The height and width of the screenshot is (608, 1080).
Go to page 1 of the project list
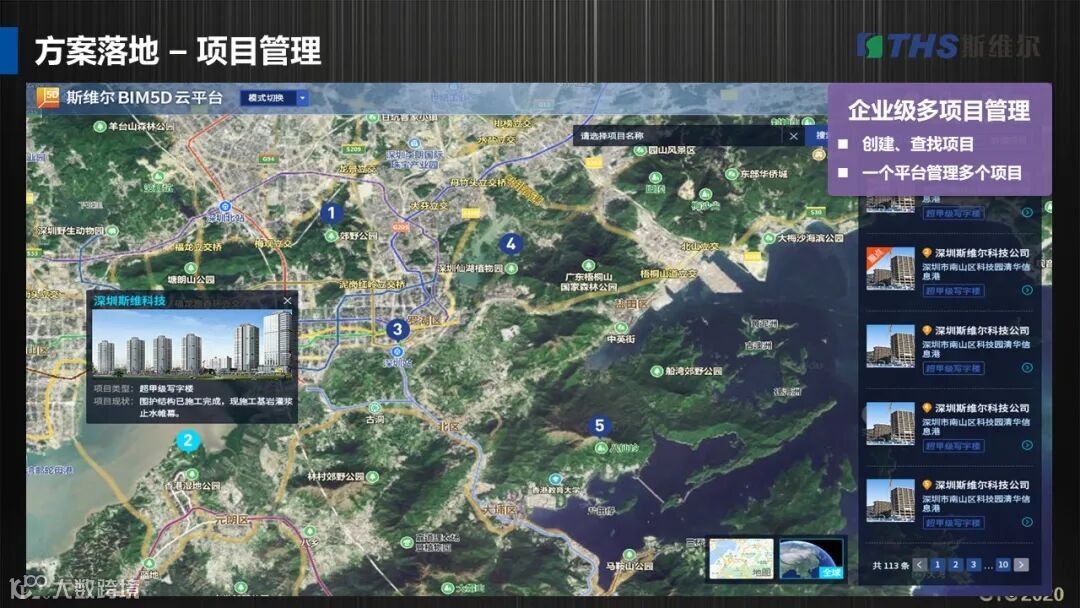(x=937, y=565)
